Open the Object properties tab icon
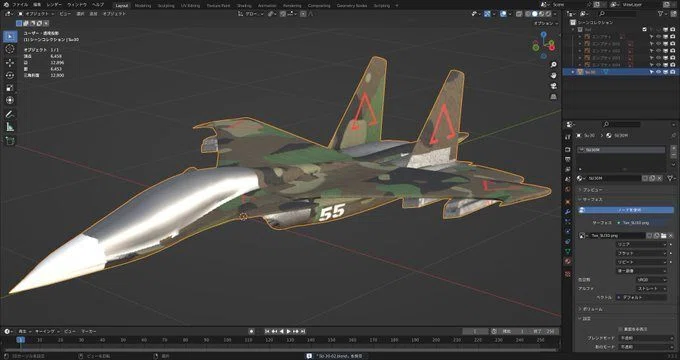 tap(568, 202)
